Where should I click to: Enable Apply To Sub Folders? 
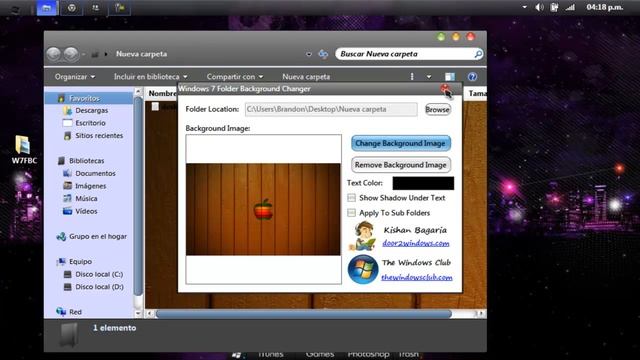[x=351, y=213]
